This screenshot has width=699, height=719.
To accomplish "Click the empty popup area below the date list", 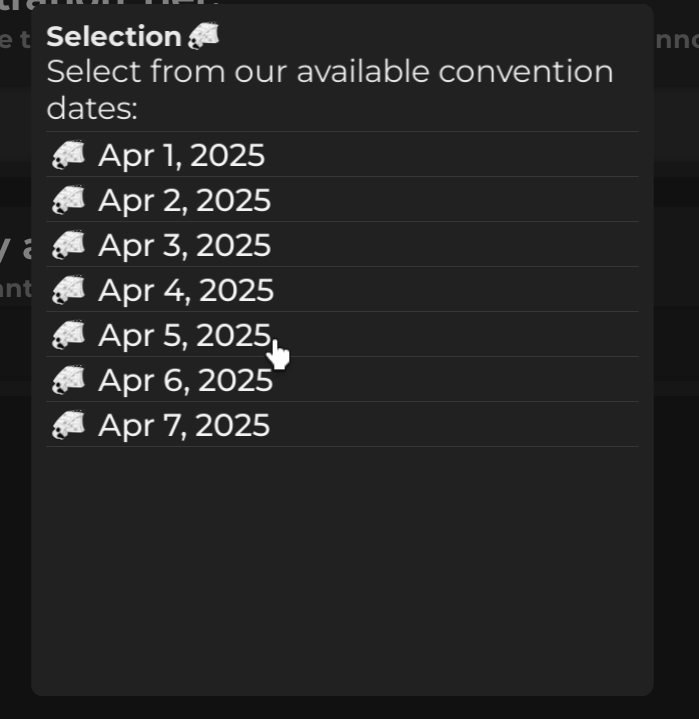I will pyautogui.click(x=341, y=570).
